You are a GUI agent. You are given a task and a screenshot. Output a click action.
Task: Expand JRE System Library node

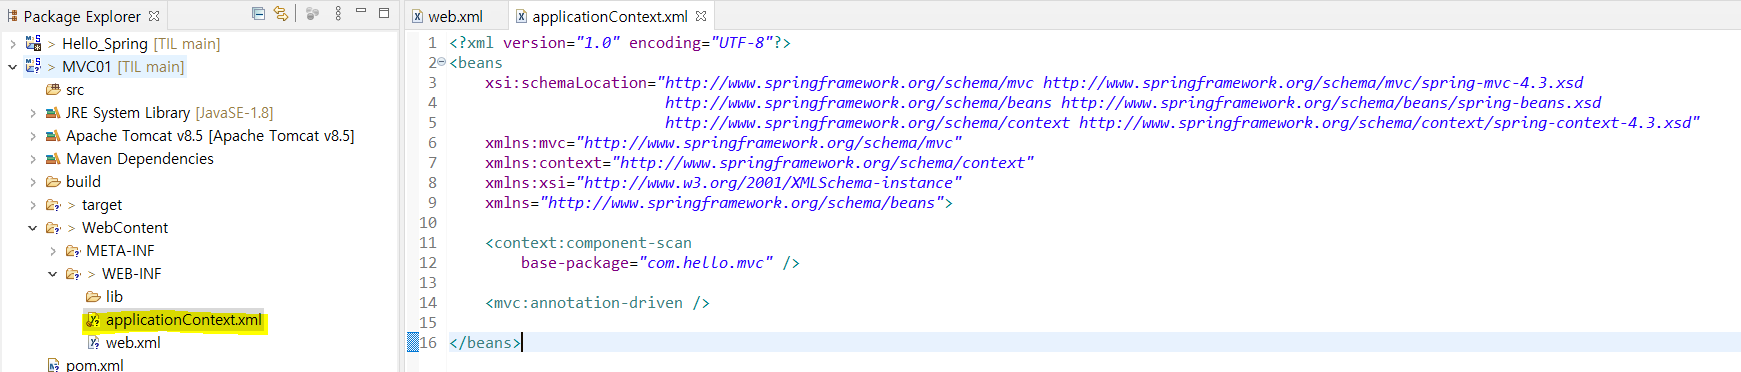(33, 113)
